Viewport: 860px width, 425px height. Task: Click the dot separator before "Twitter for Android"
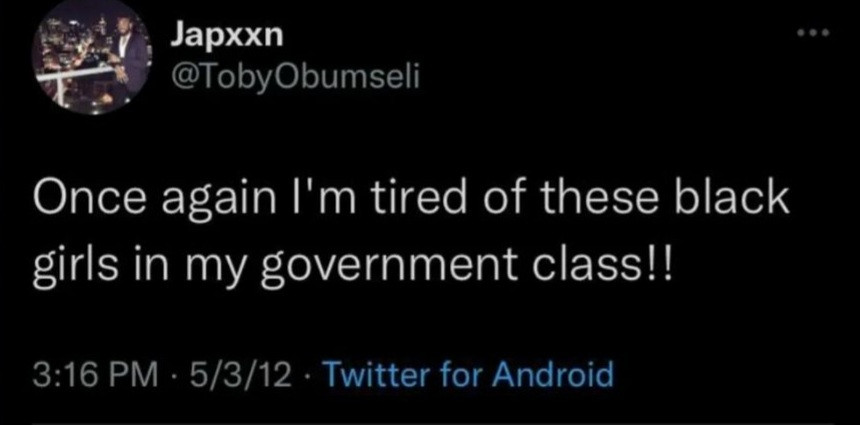point(310,377)
